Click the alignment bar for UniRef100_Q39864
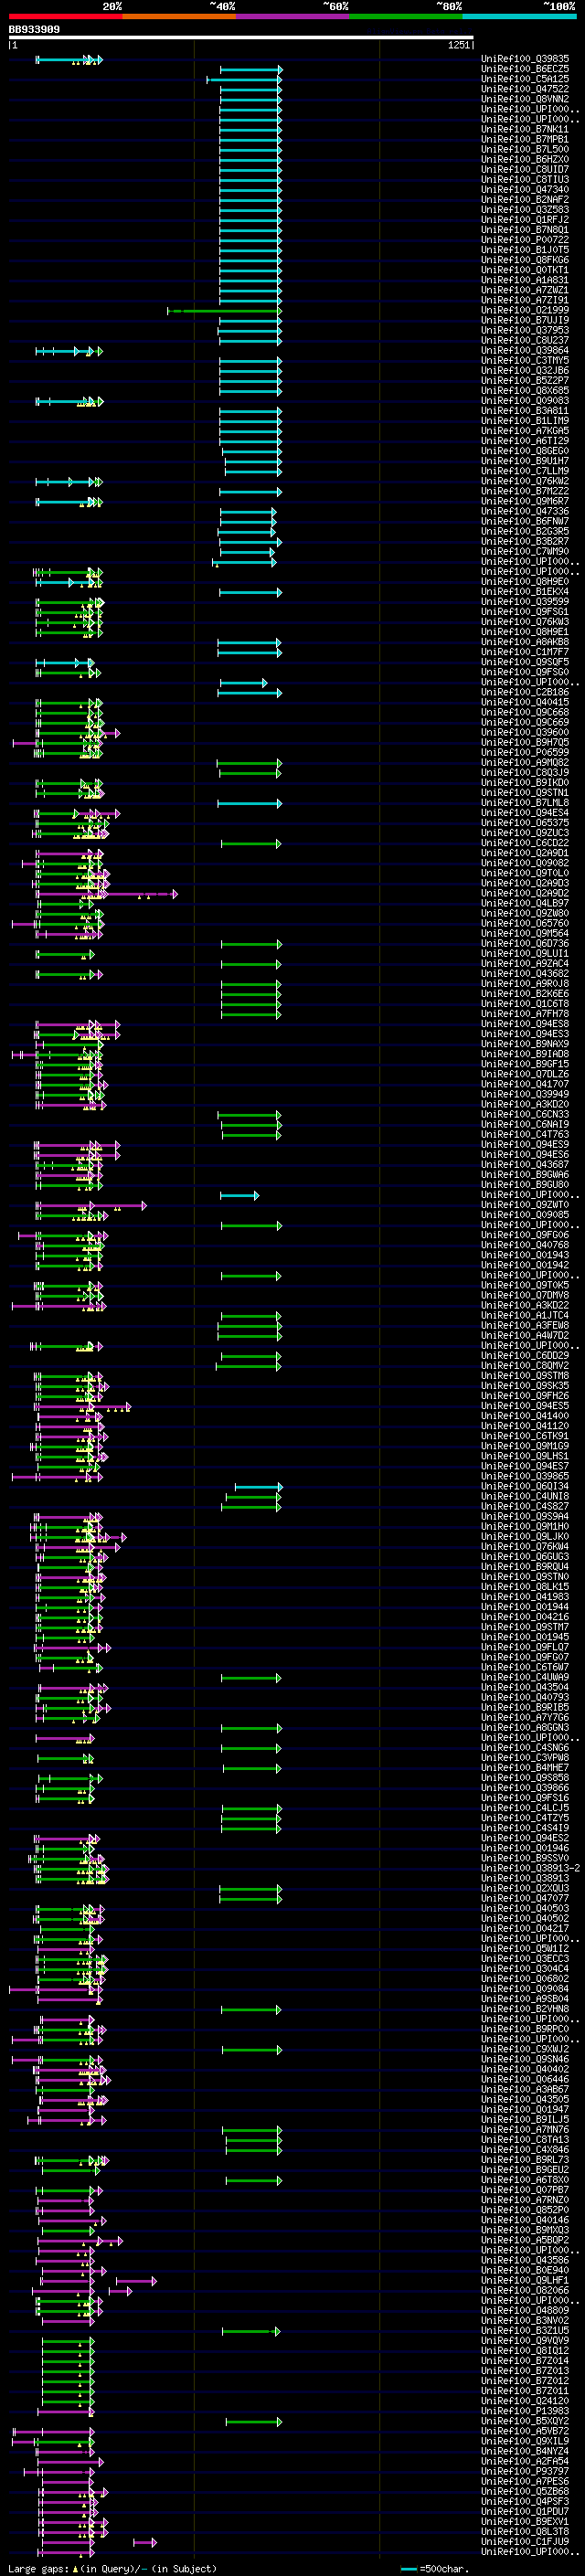Image resolution: width=585 pixels, height=2576 pixels. pyautogui.click(x=69, y=351)
